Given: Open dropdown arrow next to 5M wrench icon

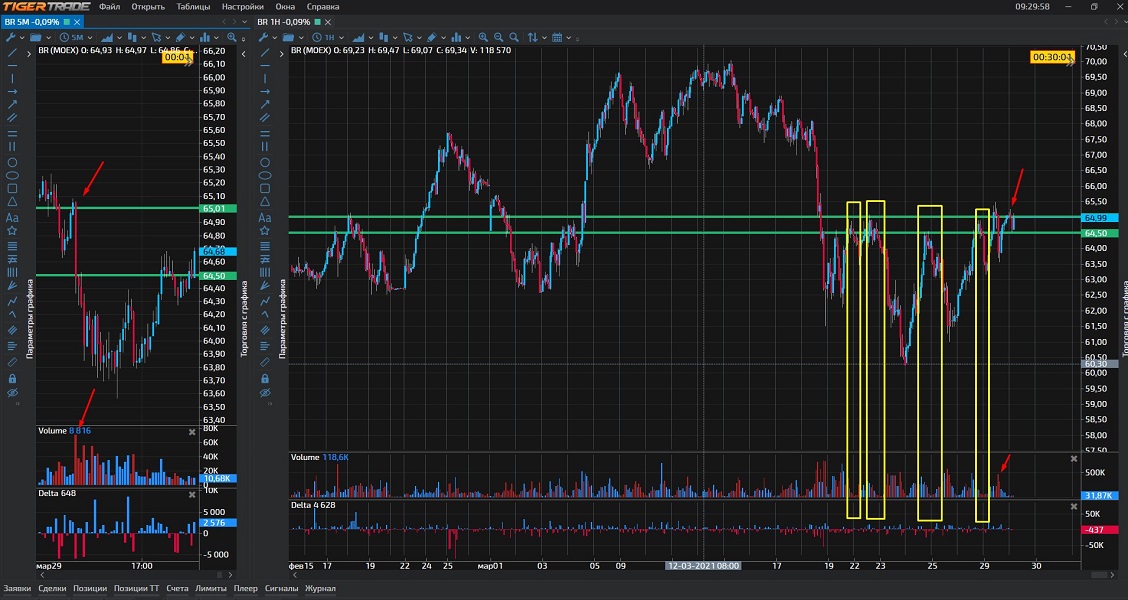Looking at the screenshot, I should click(22, 37).
